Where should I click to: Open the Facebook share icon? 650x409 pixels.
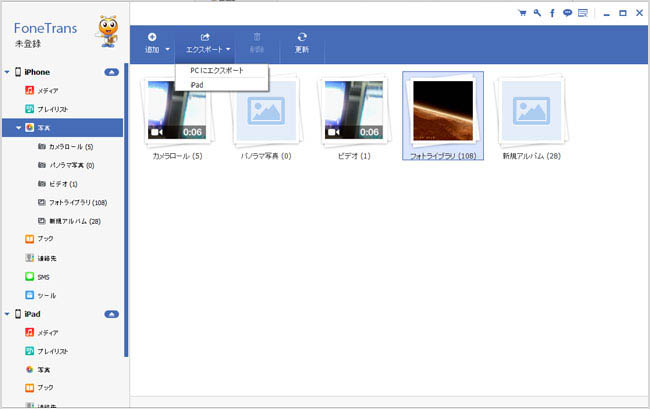coord(552,13)
